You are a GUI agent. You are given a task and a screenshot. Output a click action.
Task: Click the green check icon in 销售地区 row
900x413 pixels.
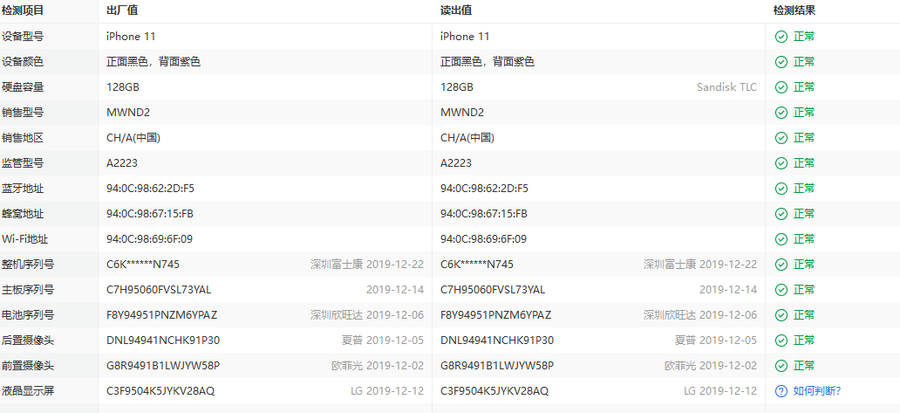click(x=781, y=138)
